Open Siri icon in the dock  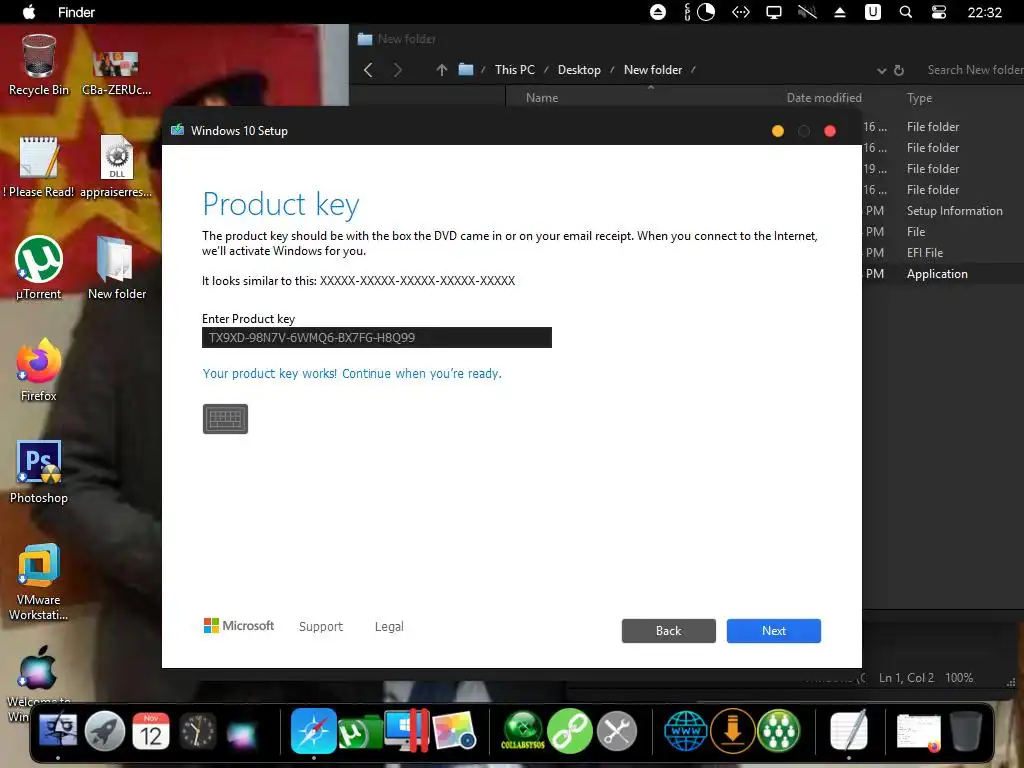click(243, 733)
